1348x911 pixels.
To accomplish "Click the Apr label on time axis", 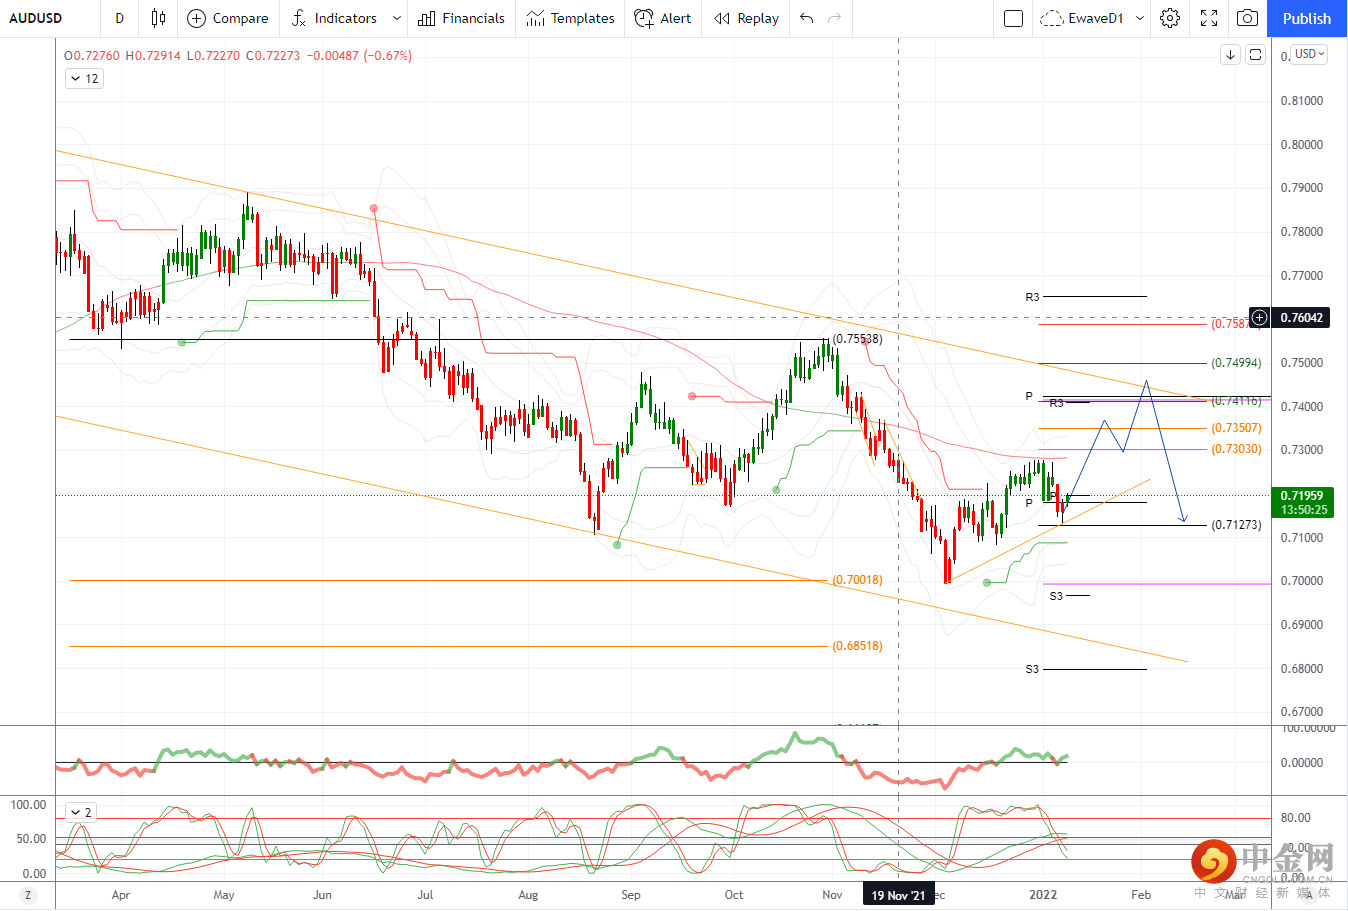I will (x=121, y=895).
